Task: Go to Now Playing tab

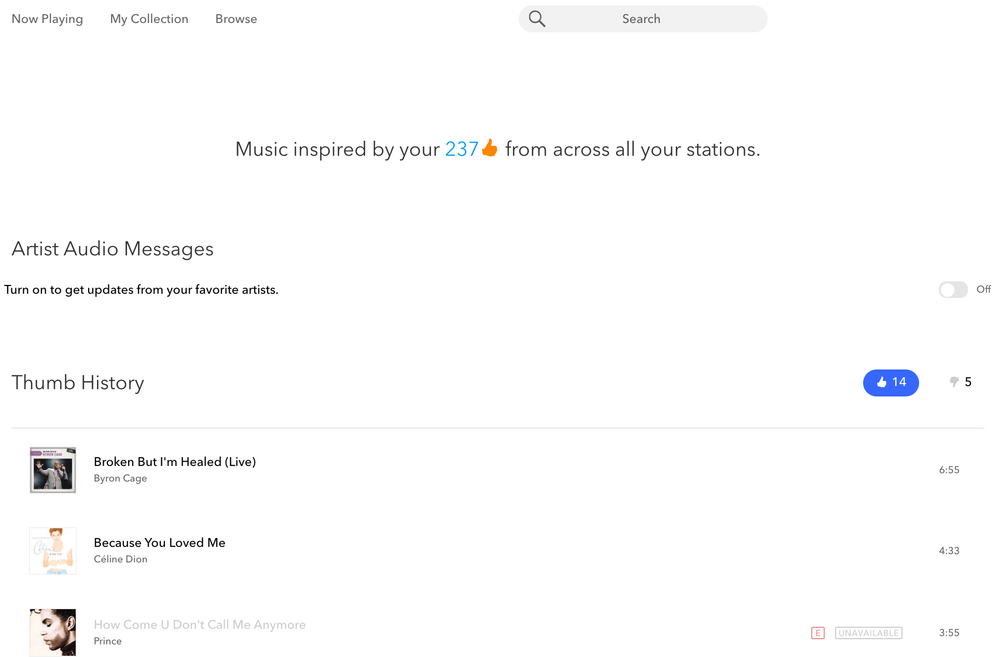Action: tap(47, 19)
